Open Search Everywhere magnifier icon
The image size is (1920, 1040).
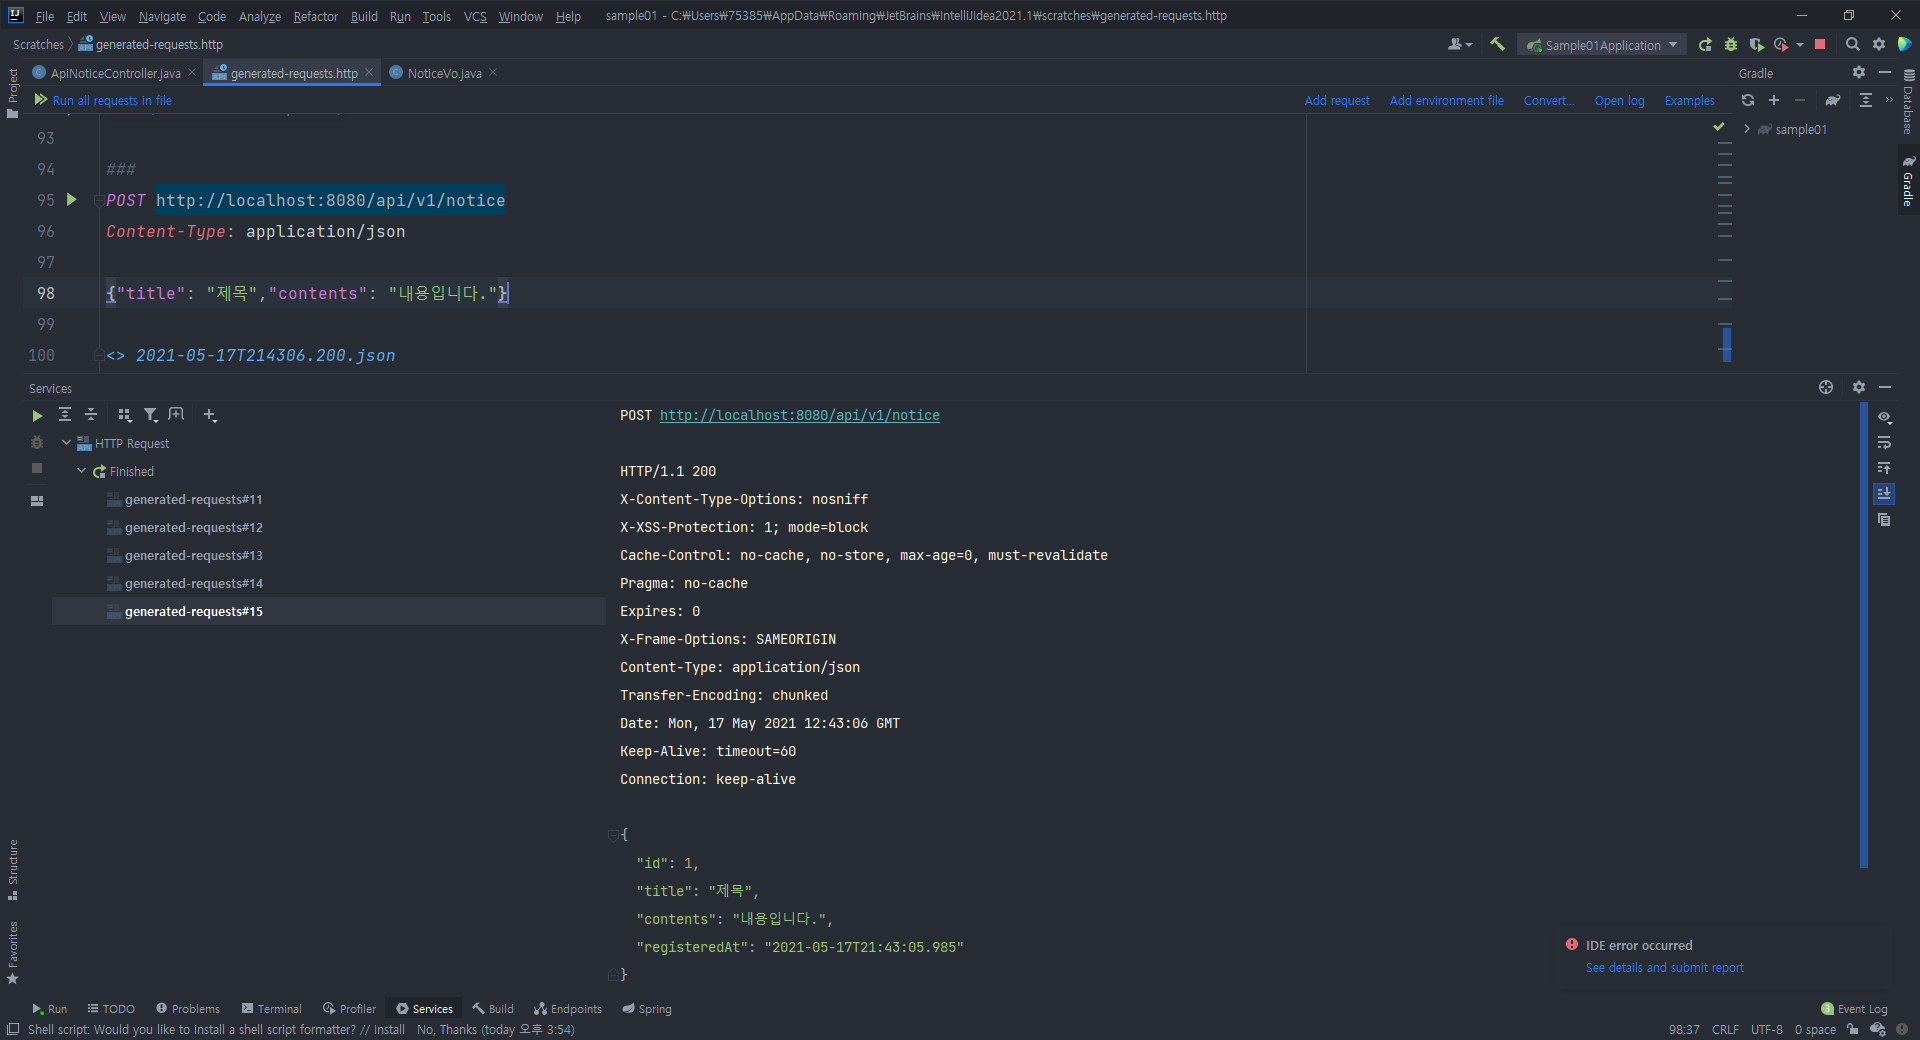(1852, 45)
